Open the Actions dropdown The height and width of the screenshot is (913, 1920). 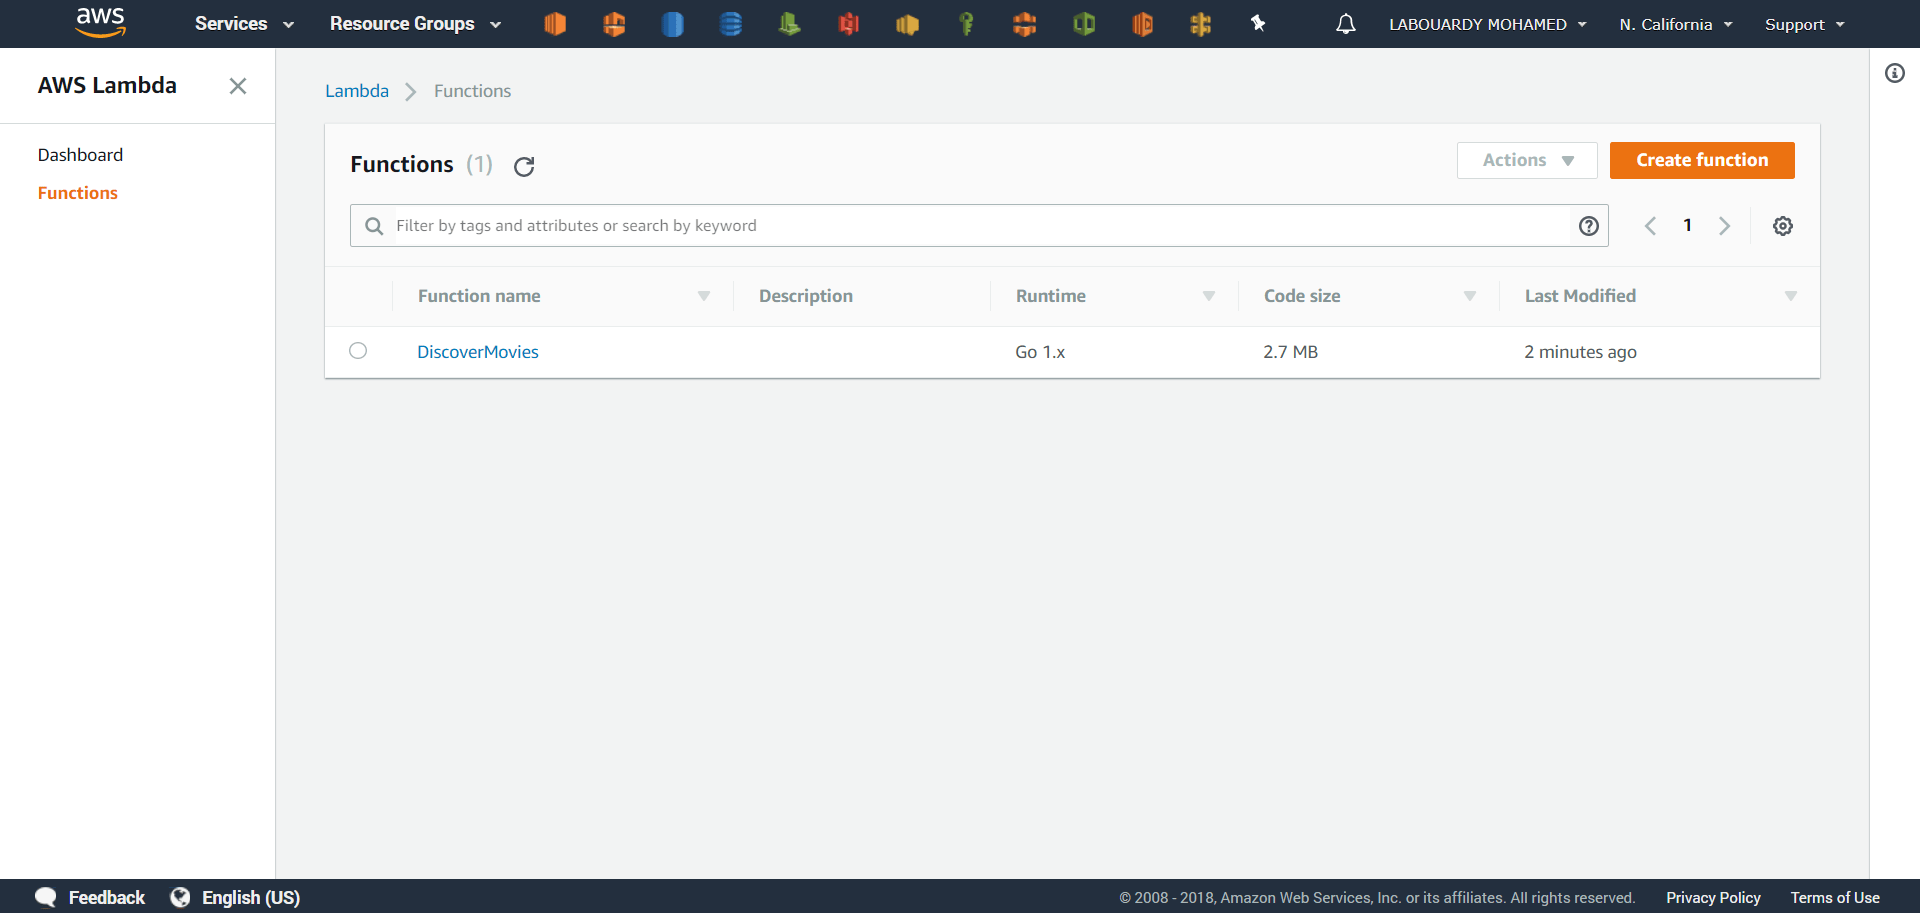(x=1527, y=160)
